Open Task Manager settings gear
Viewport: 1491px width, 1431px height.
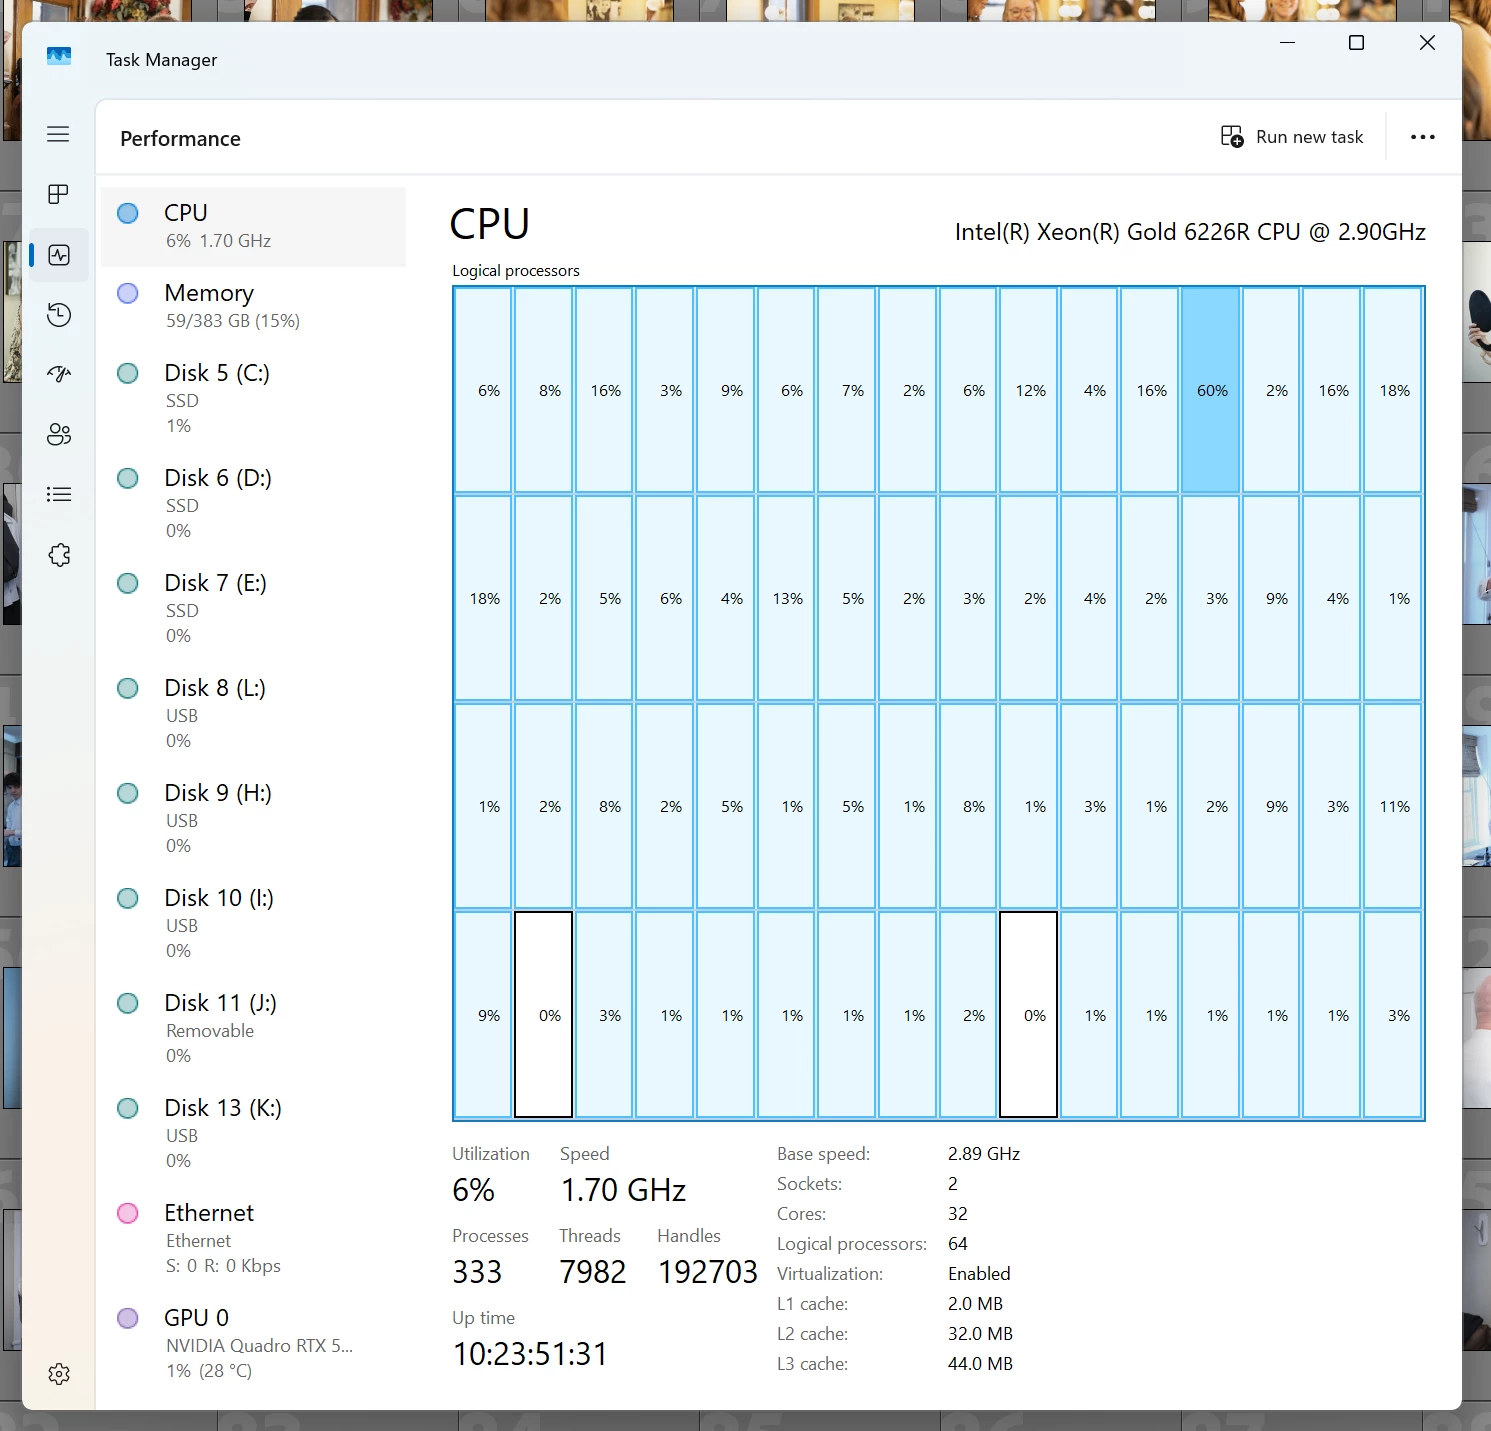pyautogui.click(x=59, y=1374)
